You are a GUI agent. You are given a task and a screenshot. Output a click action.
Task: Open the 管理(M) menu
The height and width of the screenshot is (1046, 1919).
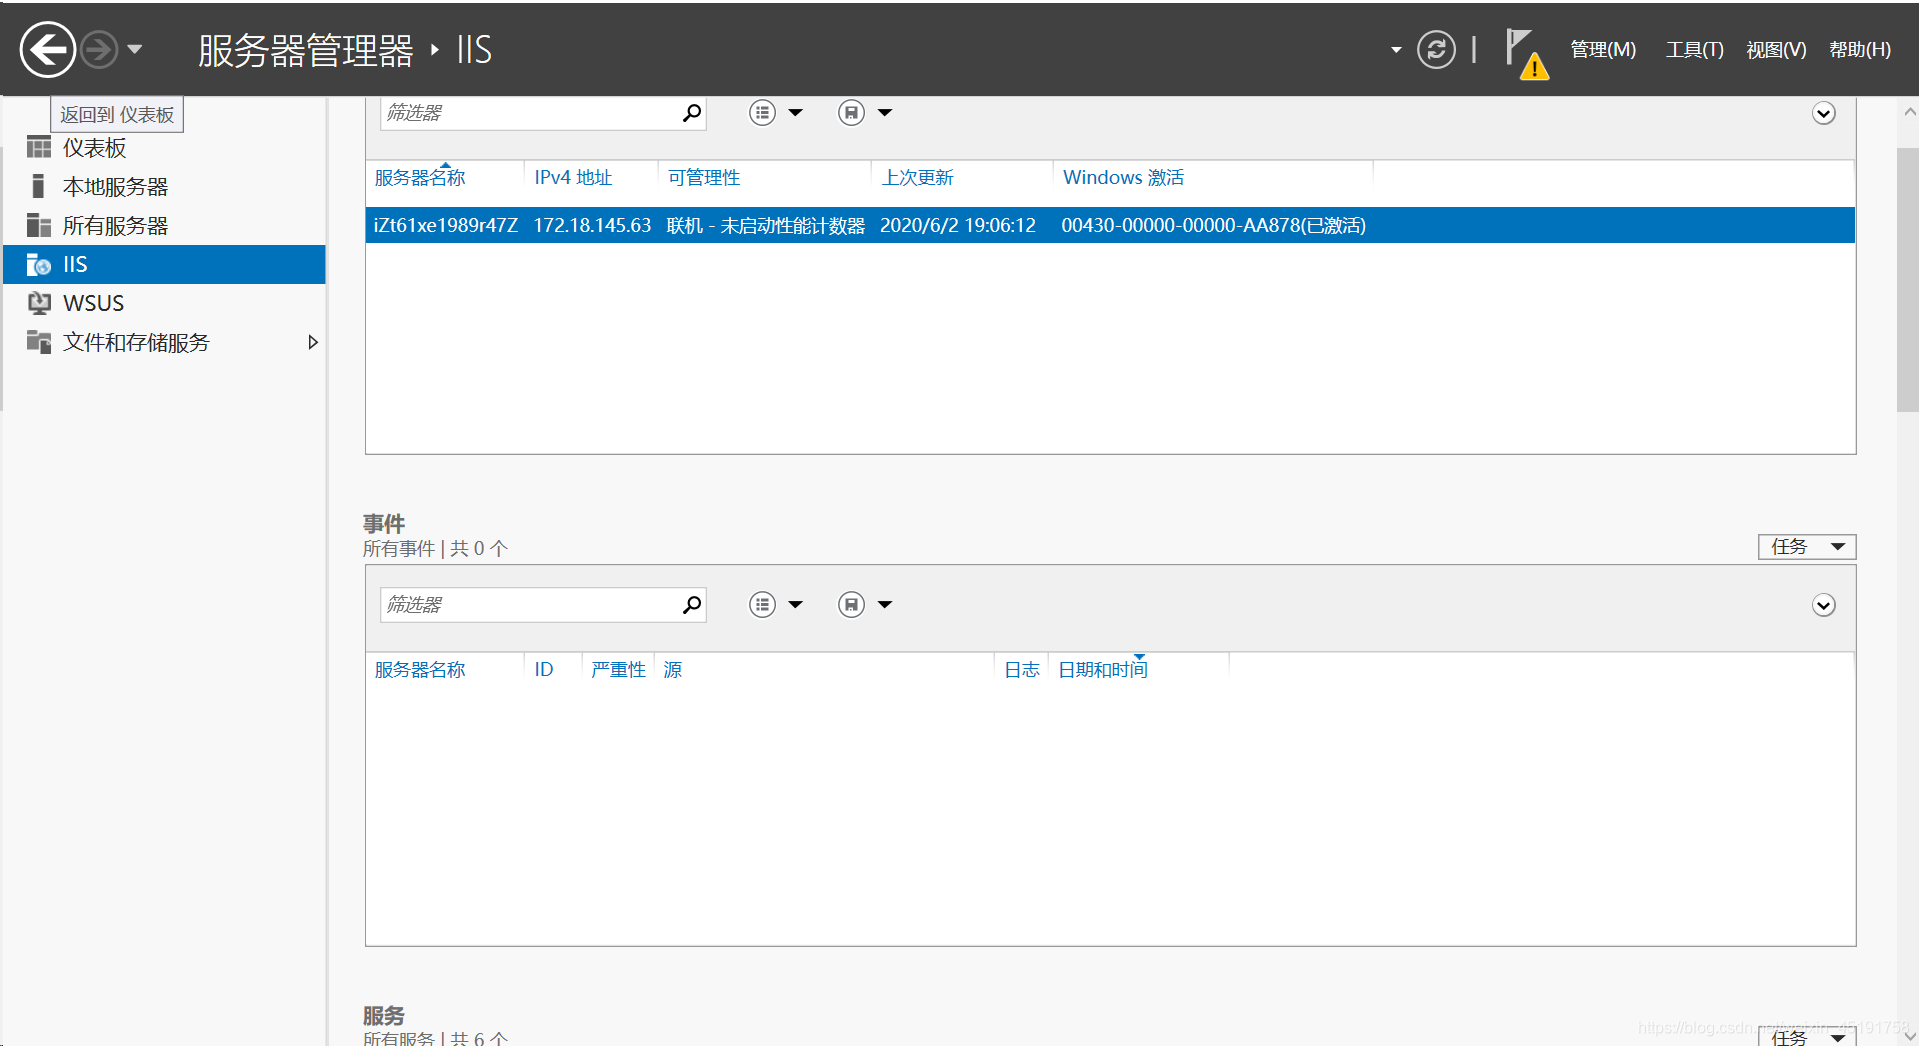click(1603, 50)
